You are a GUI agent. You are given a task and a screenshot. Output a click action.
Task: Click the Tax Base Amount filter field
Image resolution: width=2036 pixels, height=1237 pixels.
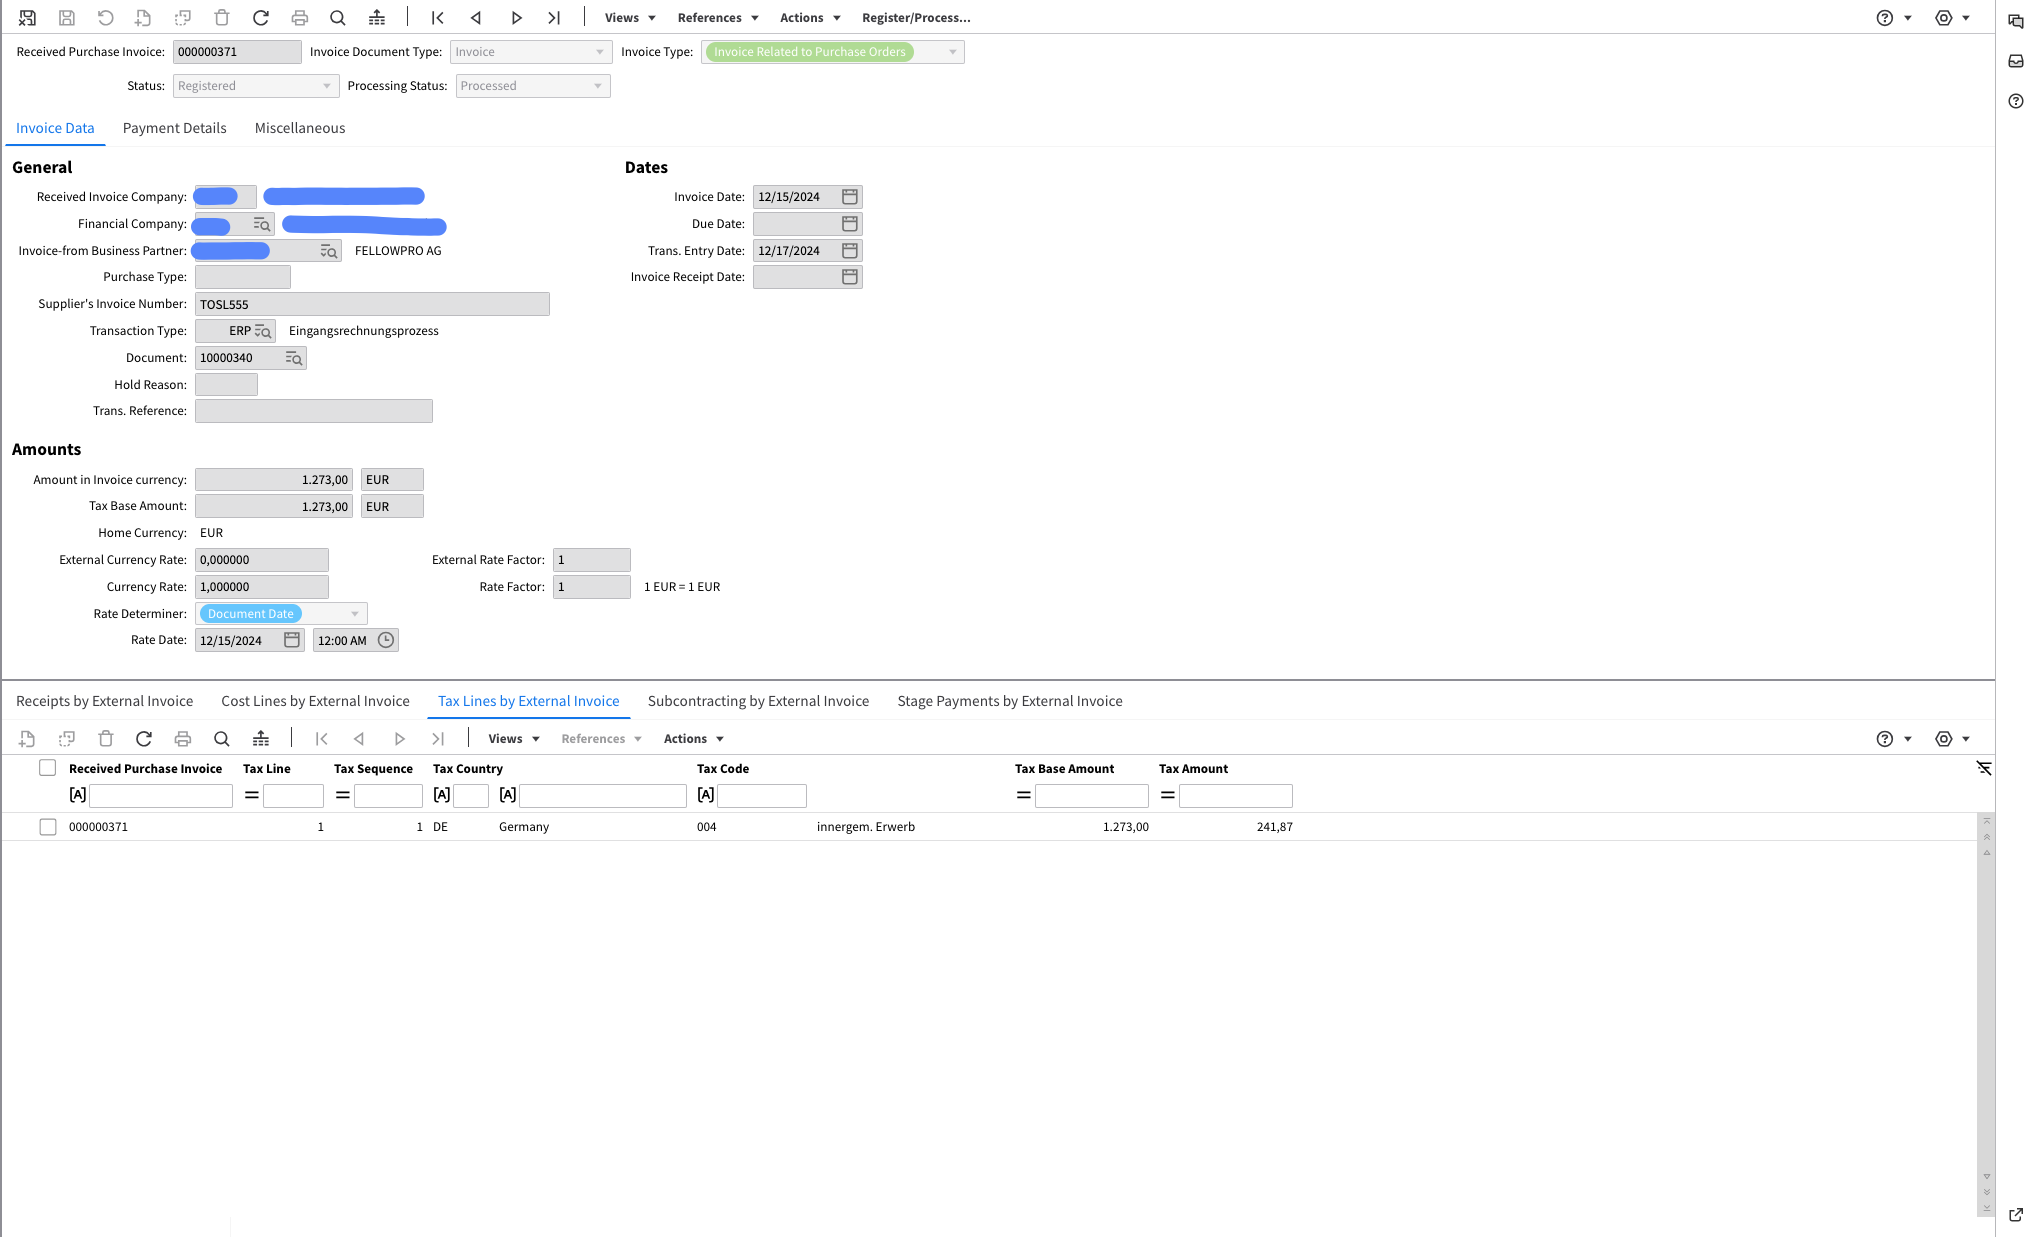point(1092,796)
